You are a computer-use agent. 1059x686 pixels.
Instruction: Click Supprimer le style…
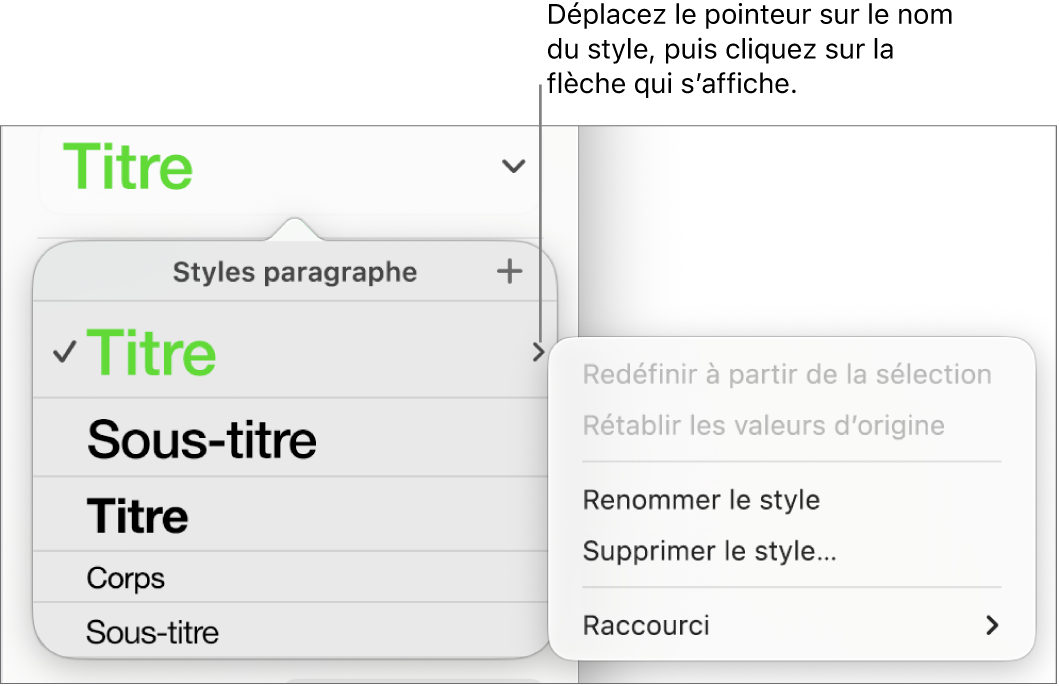(711, 550)
